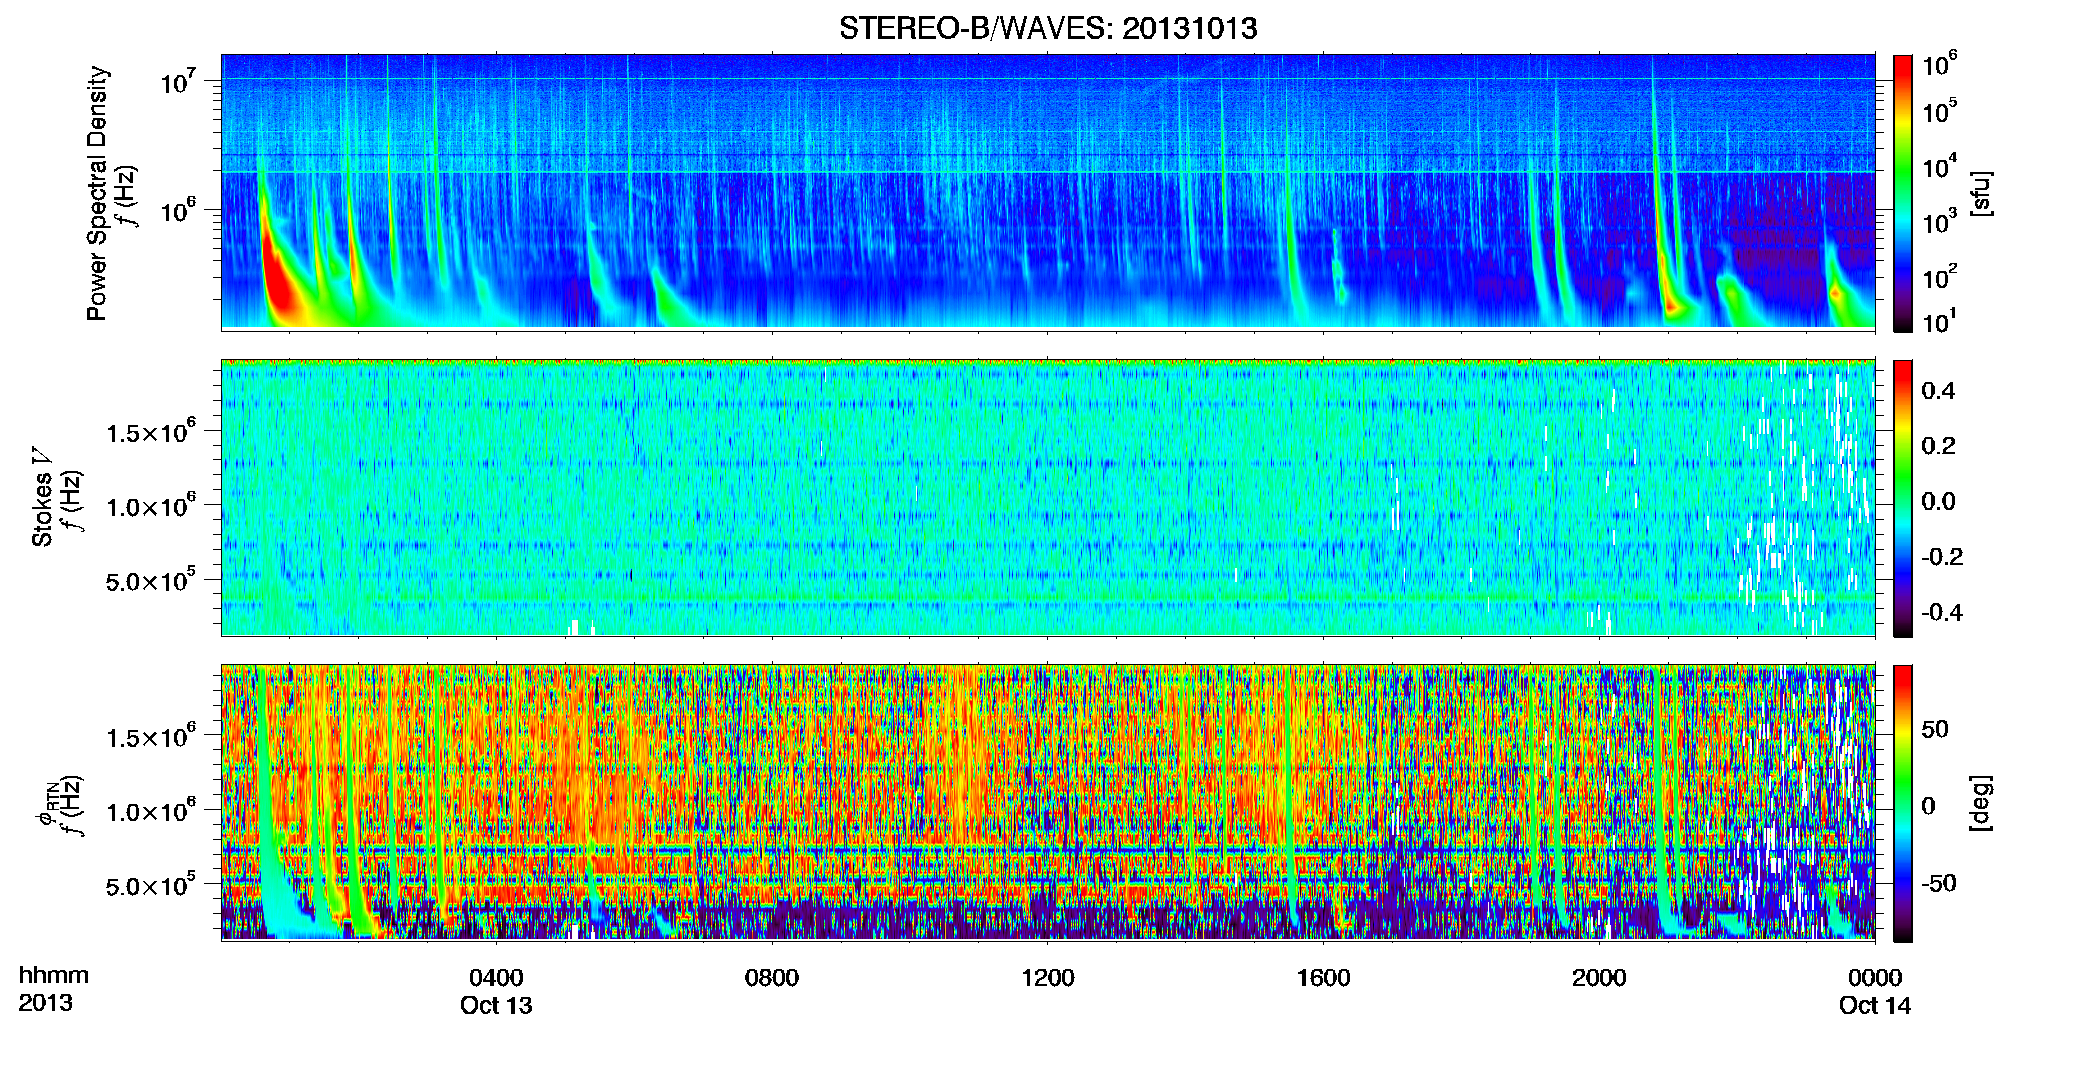The width and height of the screenshot is (2096, 1080).
Task: Open the Power Spectral Density spectrogram panel
Action: click(1048, 191)
